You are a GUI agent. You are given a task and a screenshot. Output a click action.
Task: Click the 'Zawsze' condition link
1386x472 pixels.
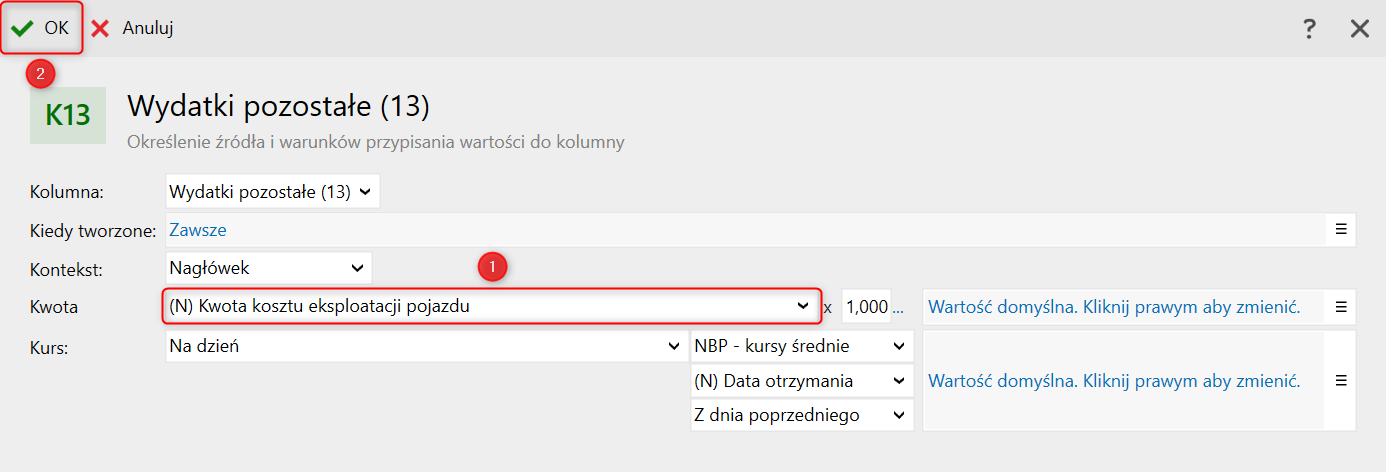198,230
